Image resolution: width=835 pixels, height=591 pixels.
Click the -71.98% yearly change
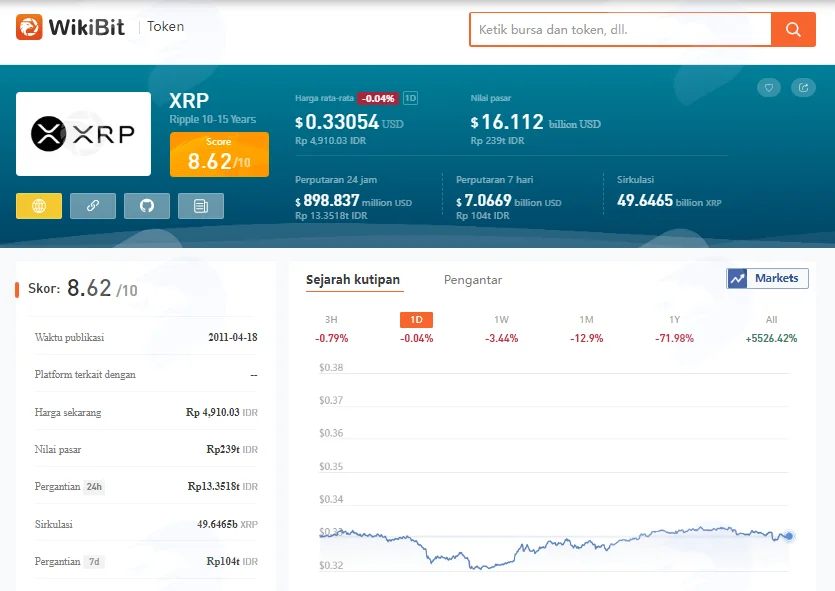point(675,339)
